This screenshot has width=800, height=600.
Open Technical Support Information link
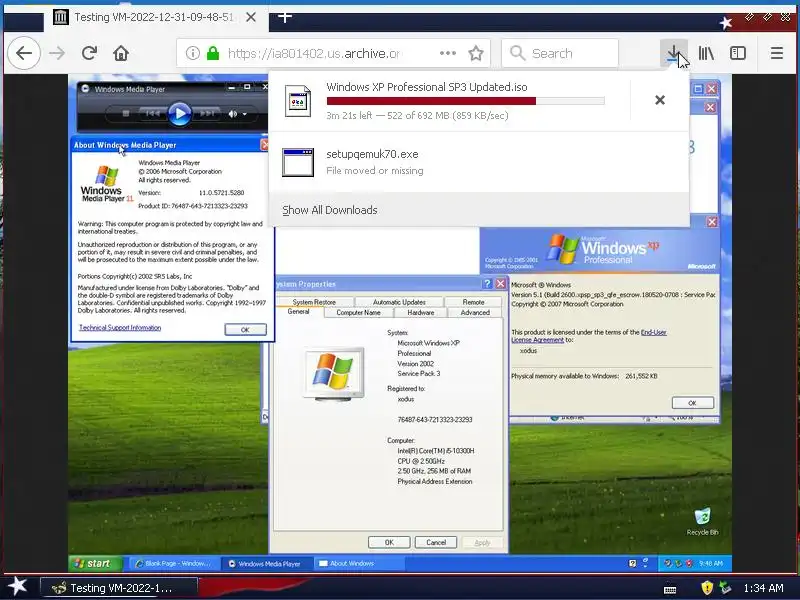pyautogui.click(x=120, y=328)
